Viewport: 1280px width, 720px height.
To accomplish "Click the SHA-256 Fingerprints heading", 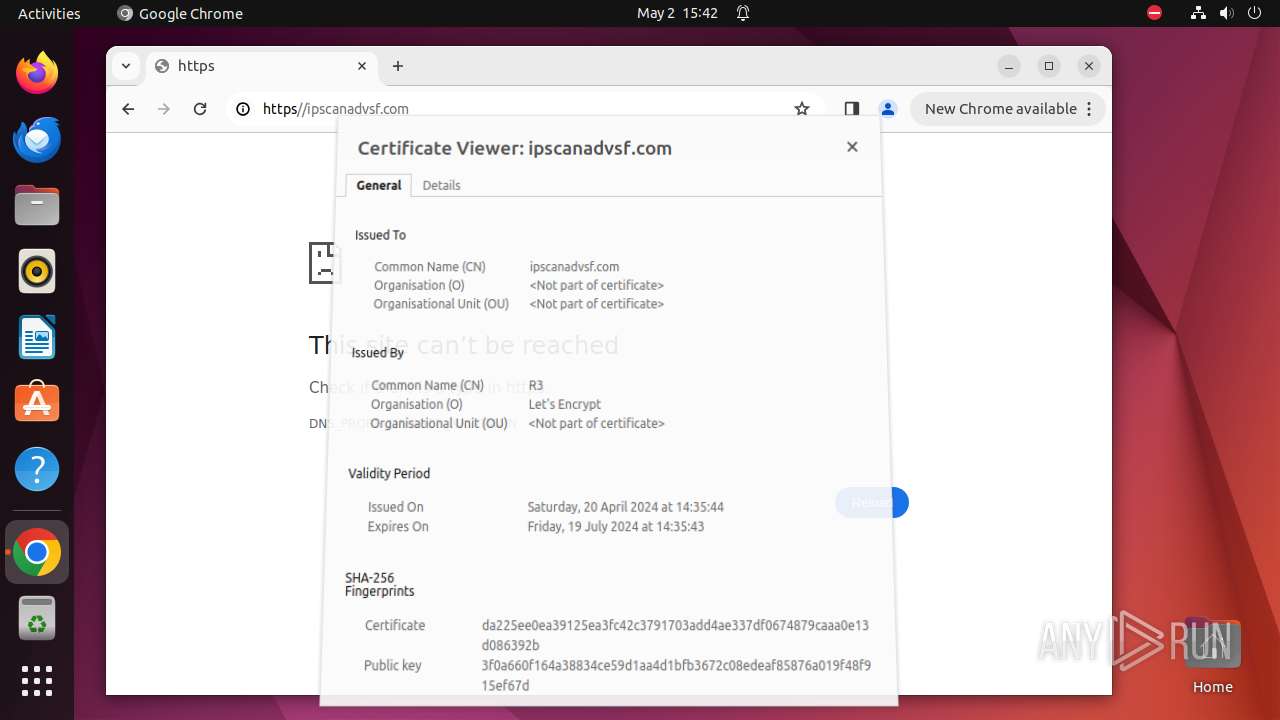I will [x=380, y=584].
